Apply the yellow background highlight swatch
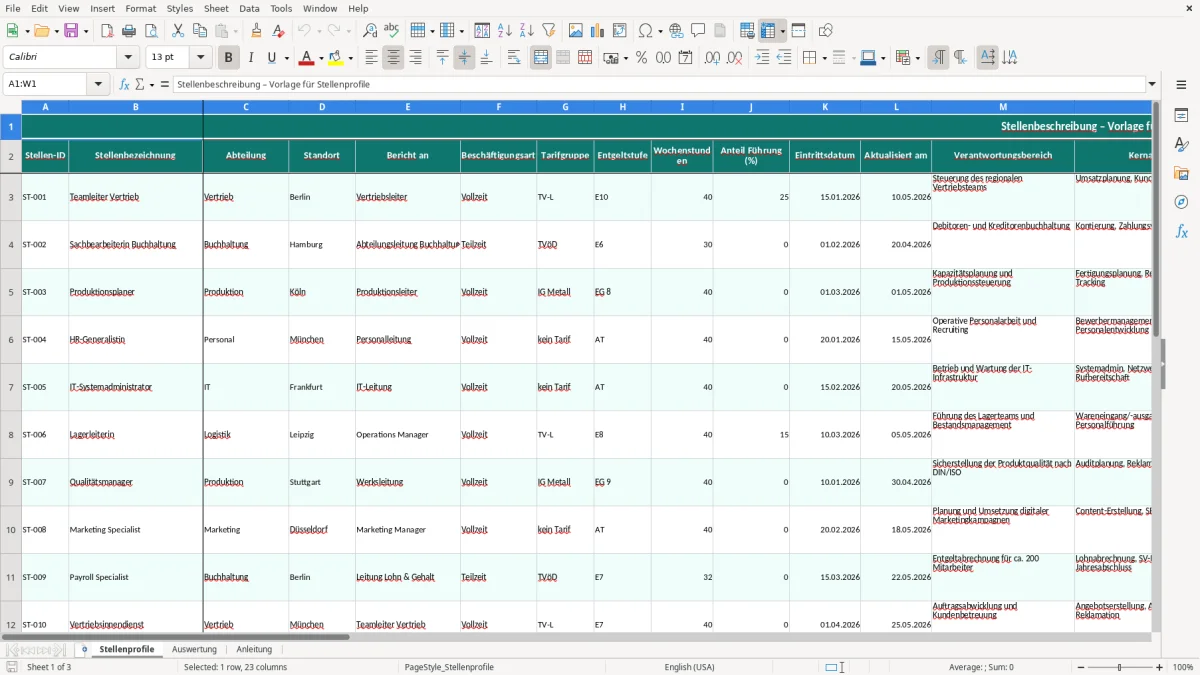The height and width of the screenshot is (675, 1200). click(x=337, y=58)
